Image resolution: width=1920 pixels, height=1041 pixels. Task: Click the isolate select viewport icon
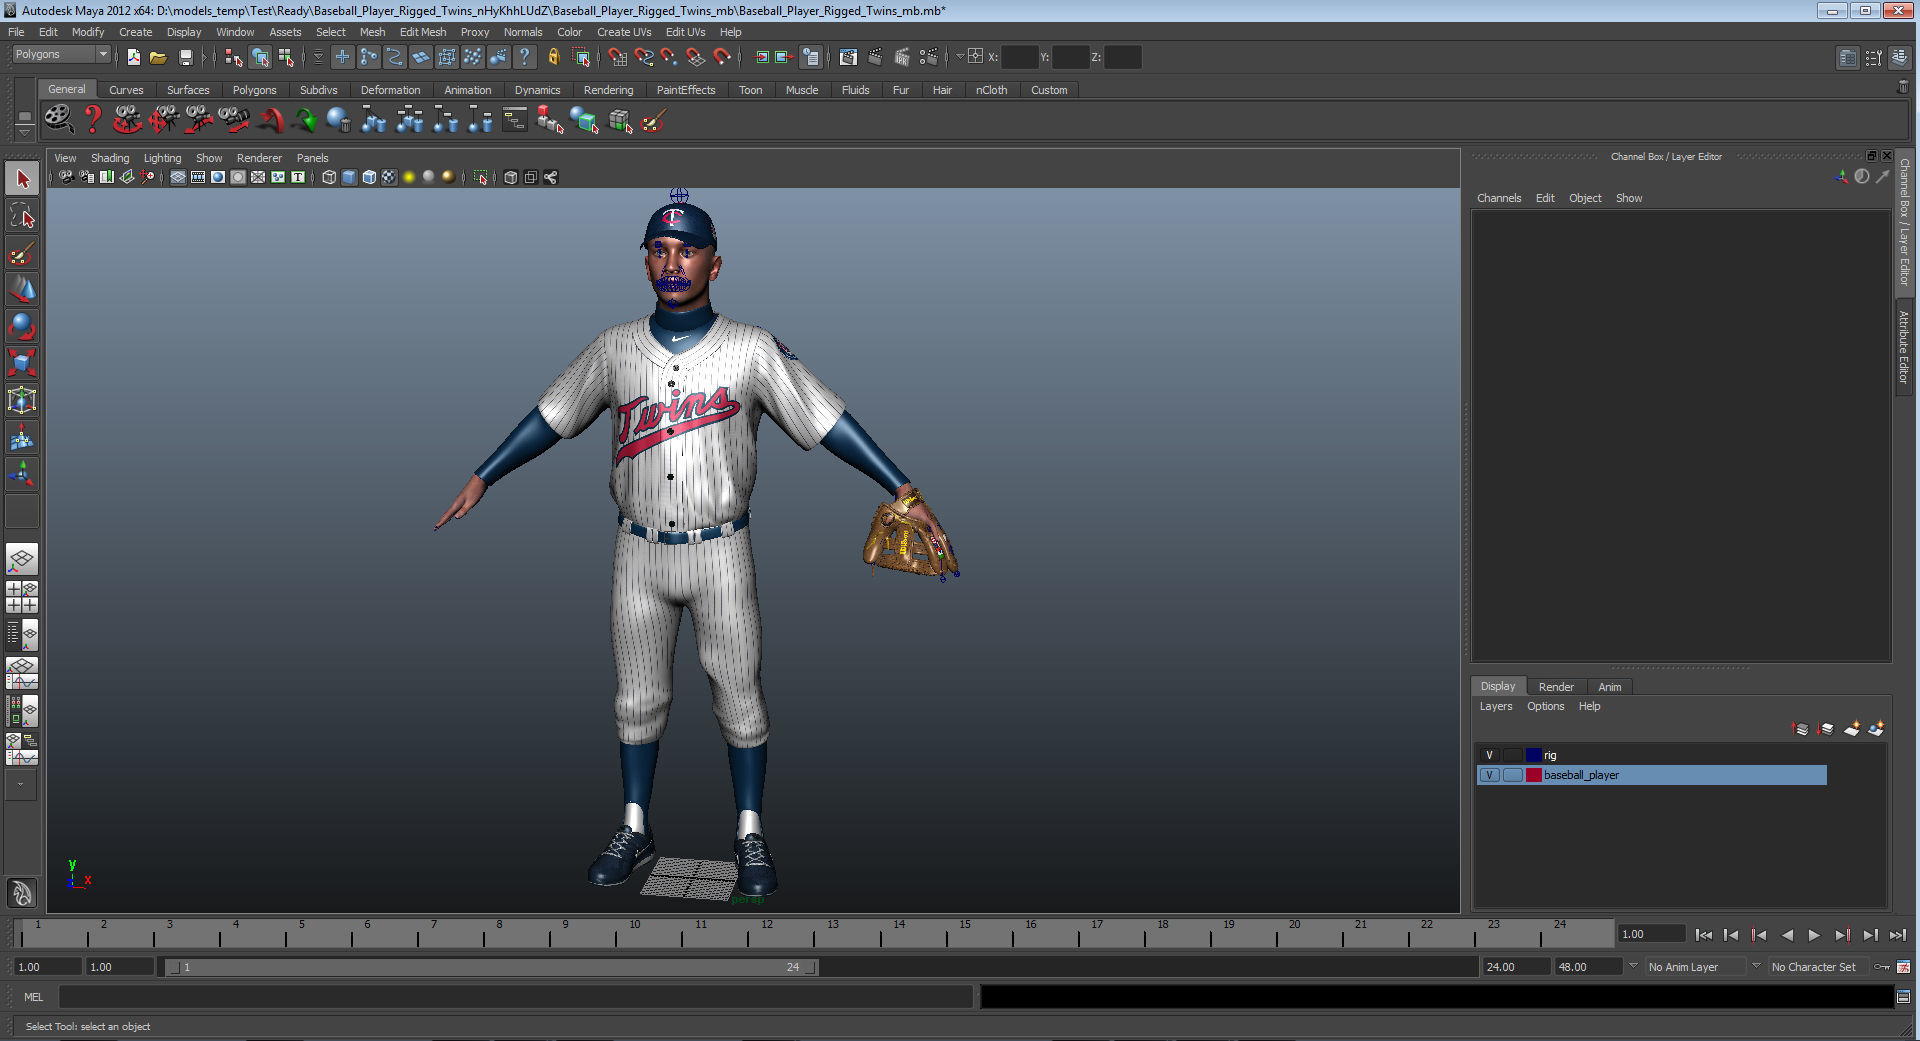pyautogui.click(x=480, y=177)
